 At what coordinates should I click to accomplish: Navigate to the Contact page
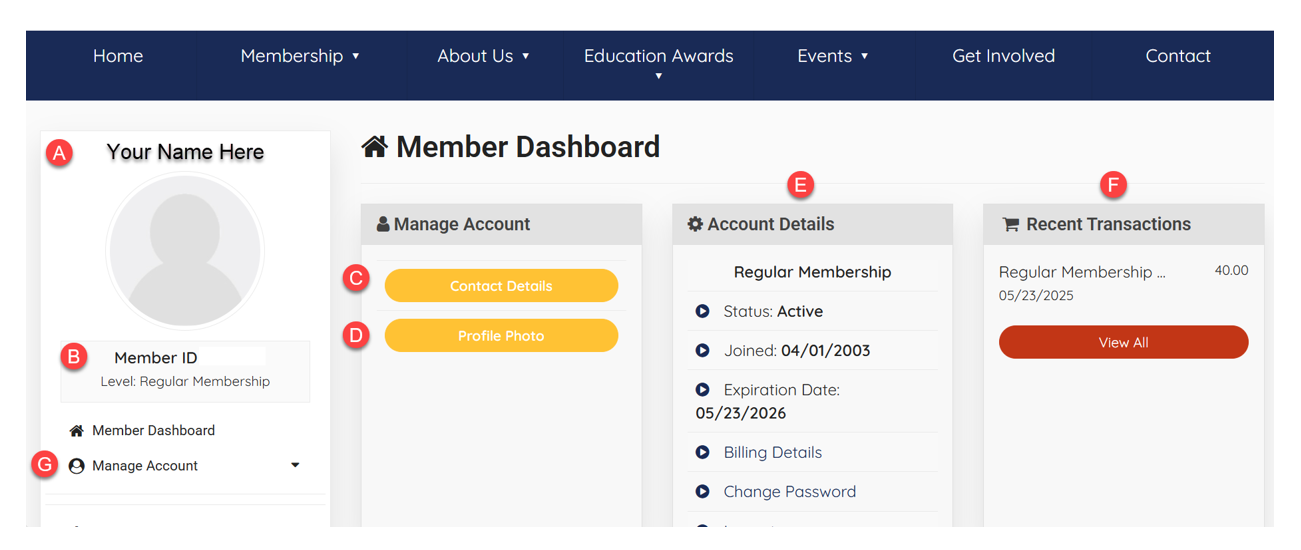[x=1178, y=56]
